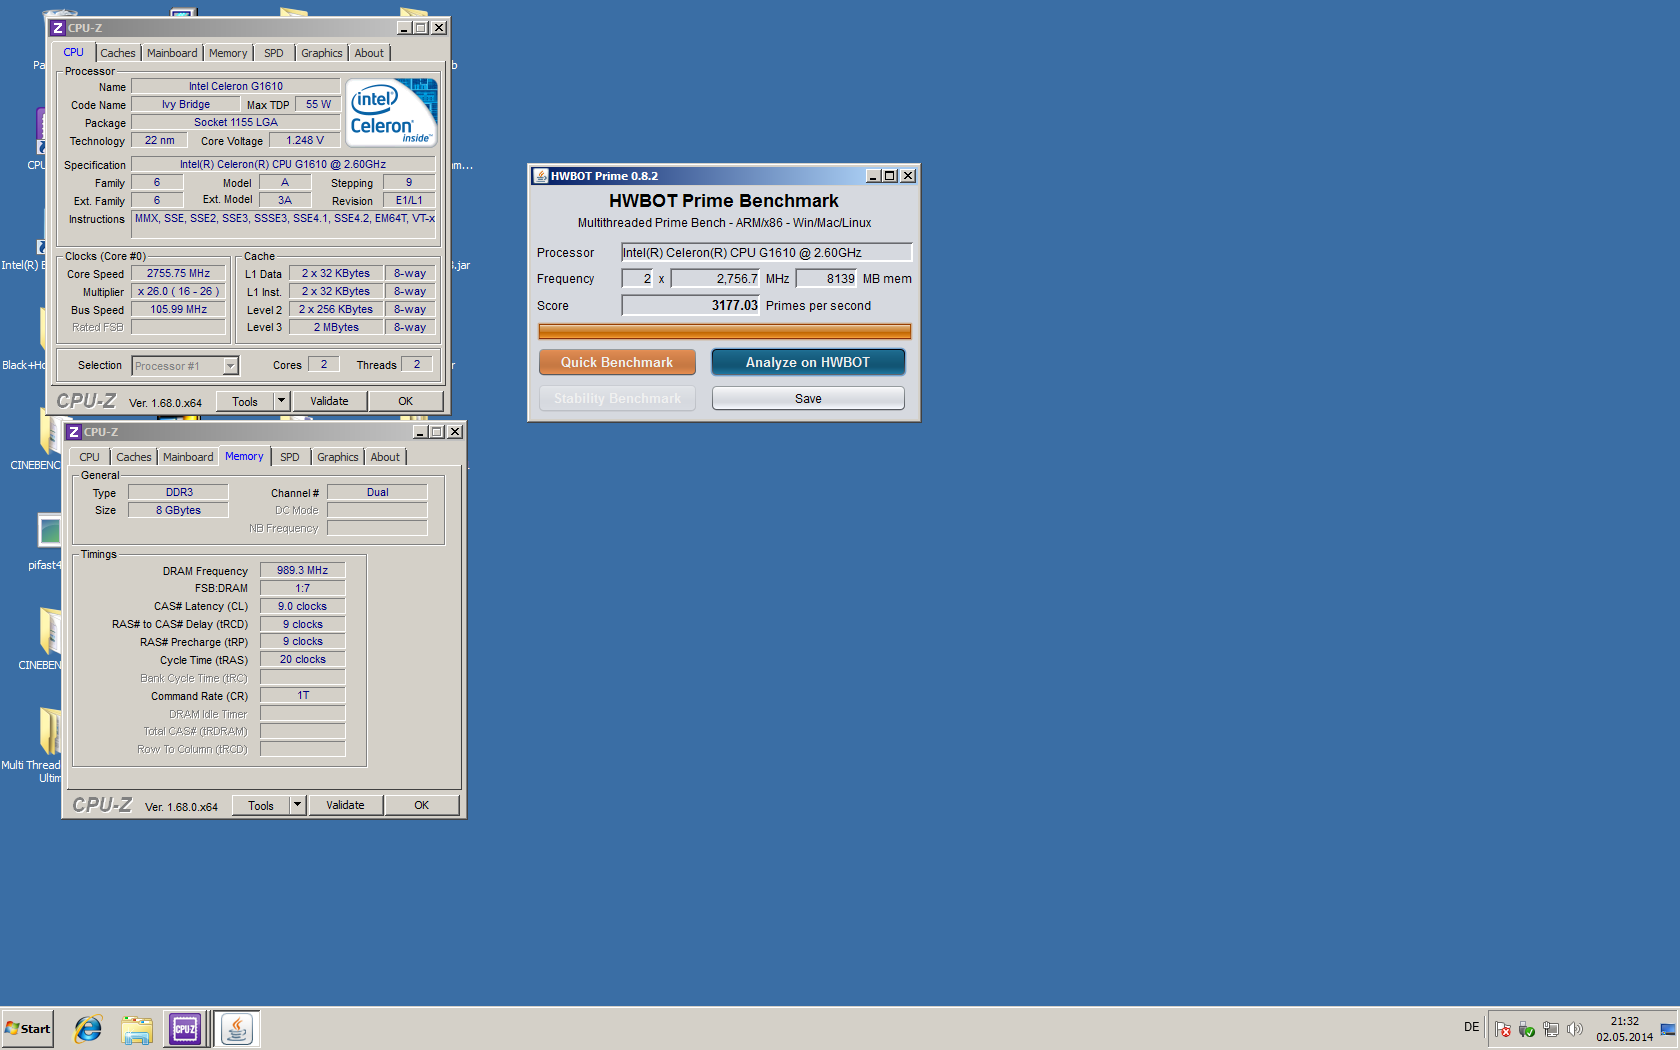Open Tools dropdown arrow in top CPU-Z
This screenshot has height=1050, width=1680.
click(x=281, y=401)
